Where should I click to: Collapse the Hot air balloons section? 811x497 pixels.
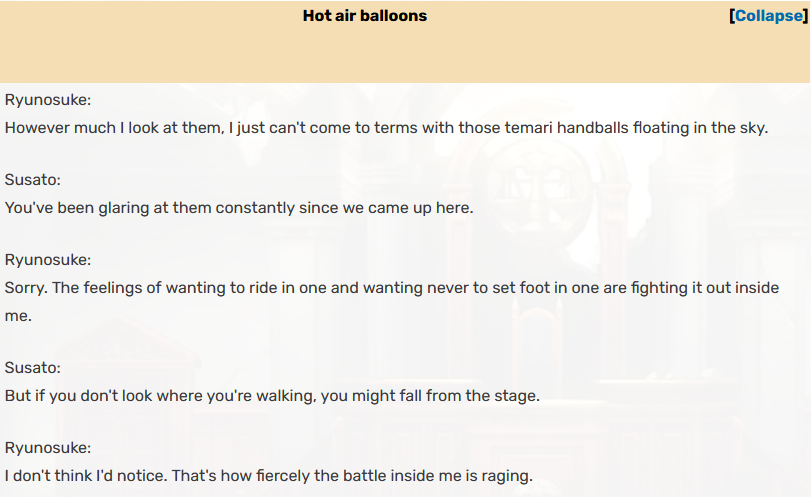[769, 16]
